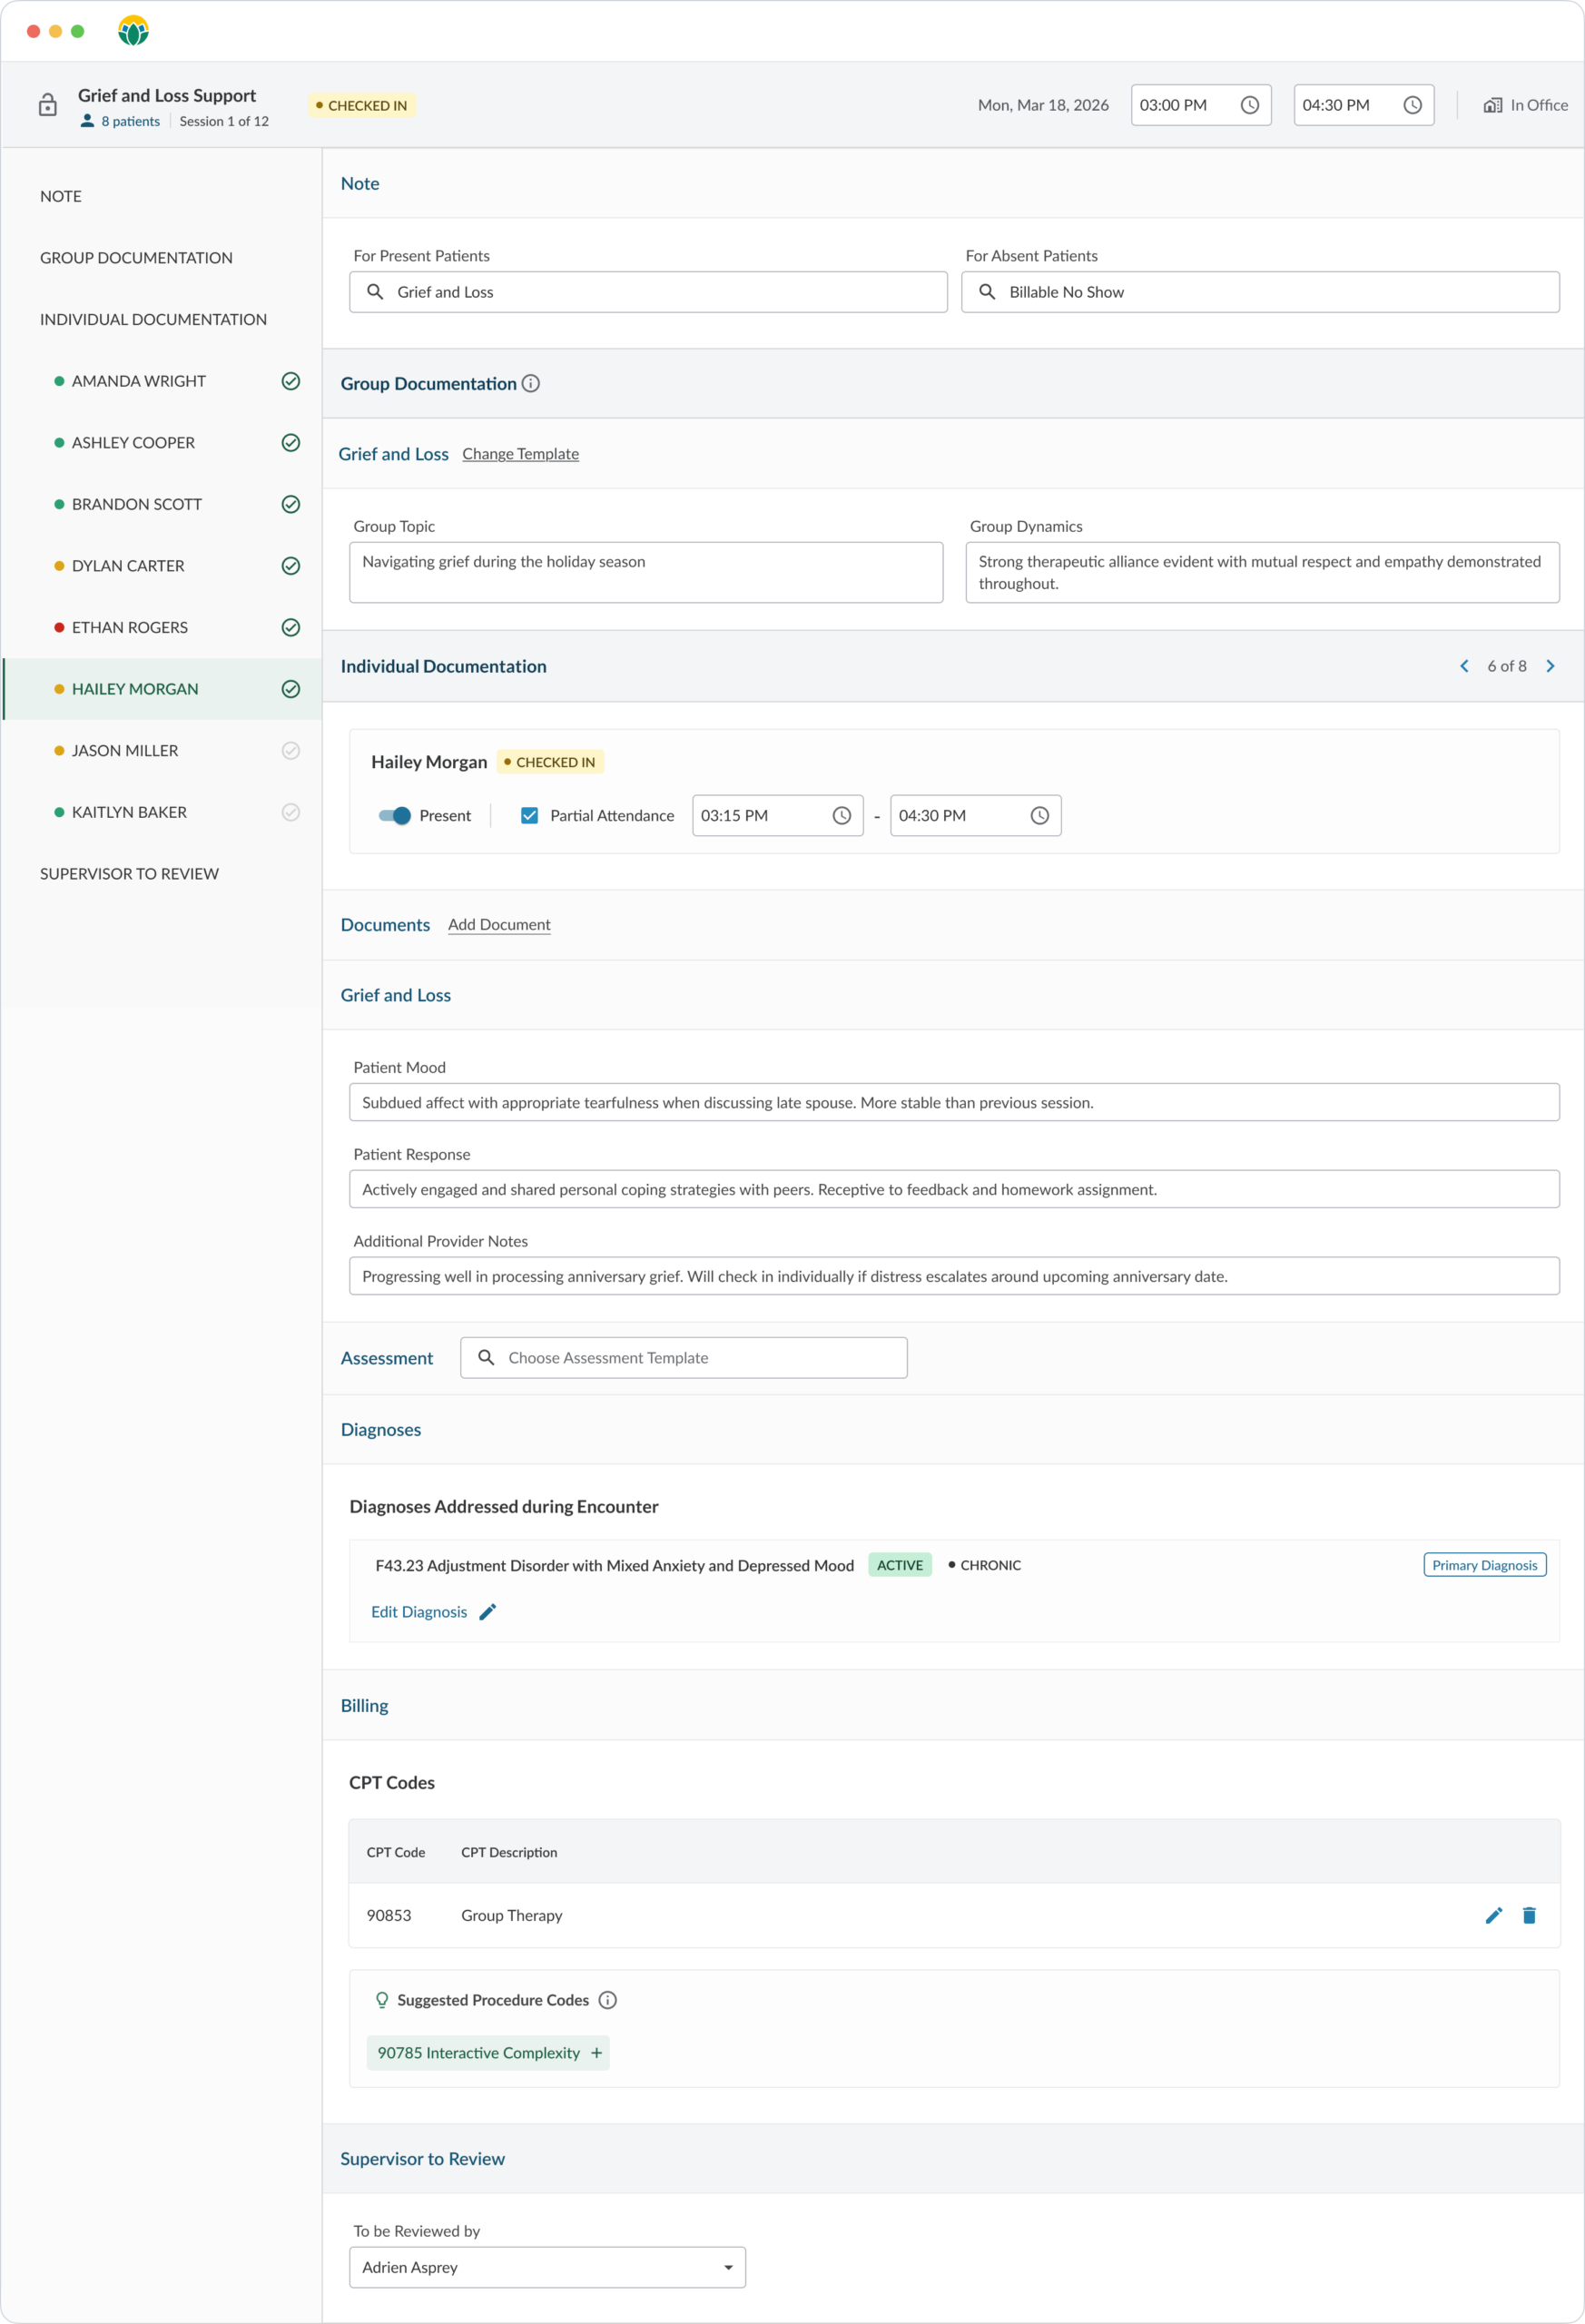Open clock picker for session start 03:00 PM
Viewport: 1585px width, 2324px height.
pyautogui.click(x=1249, y=105)
